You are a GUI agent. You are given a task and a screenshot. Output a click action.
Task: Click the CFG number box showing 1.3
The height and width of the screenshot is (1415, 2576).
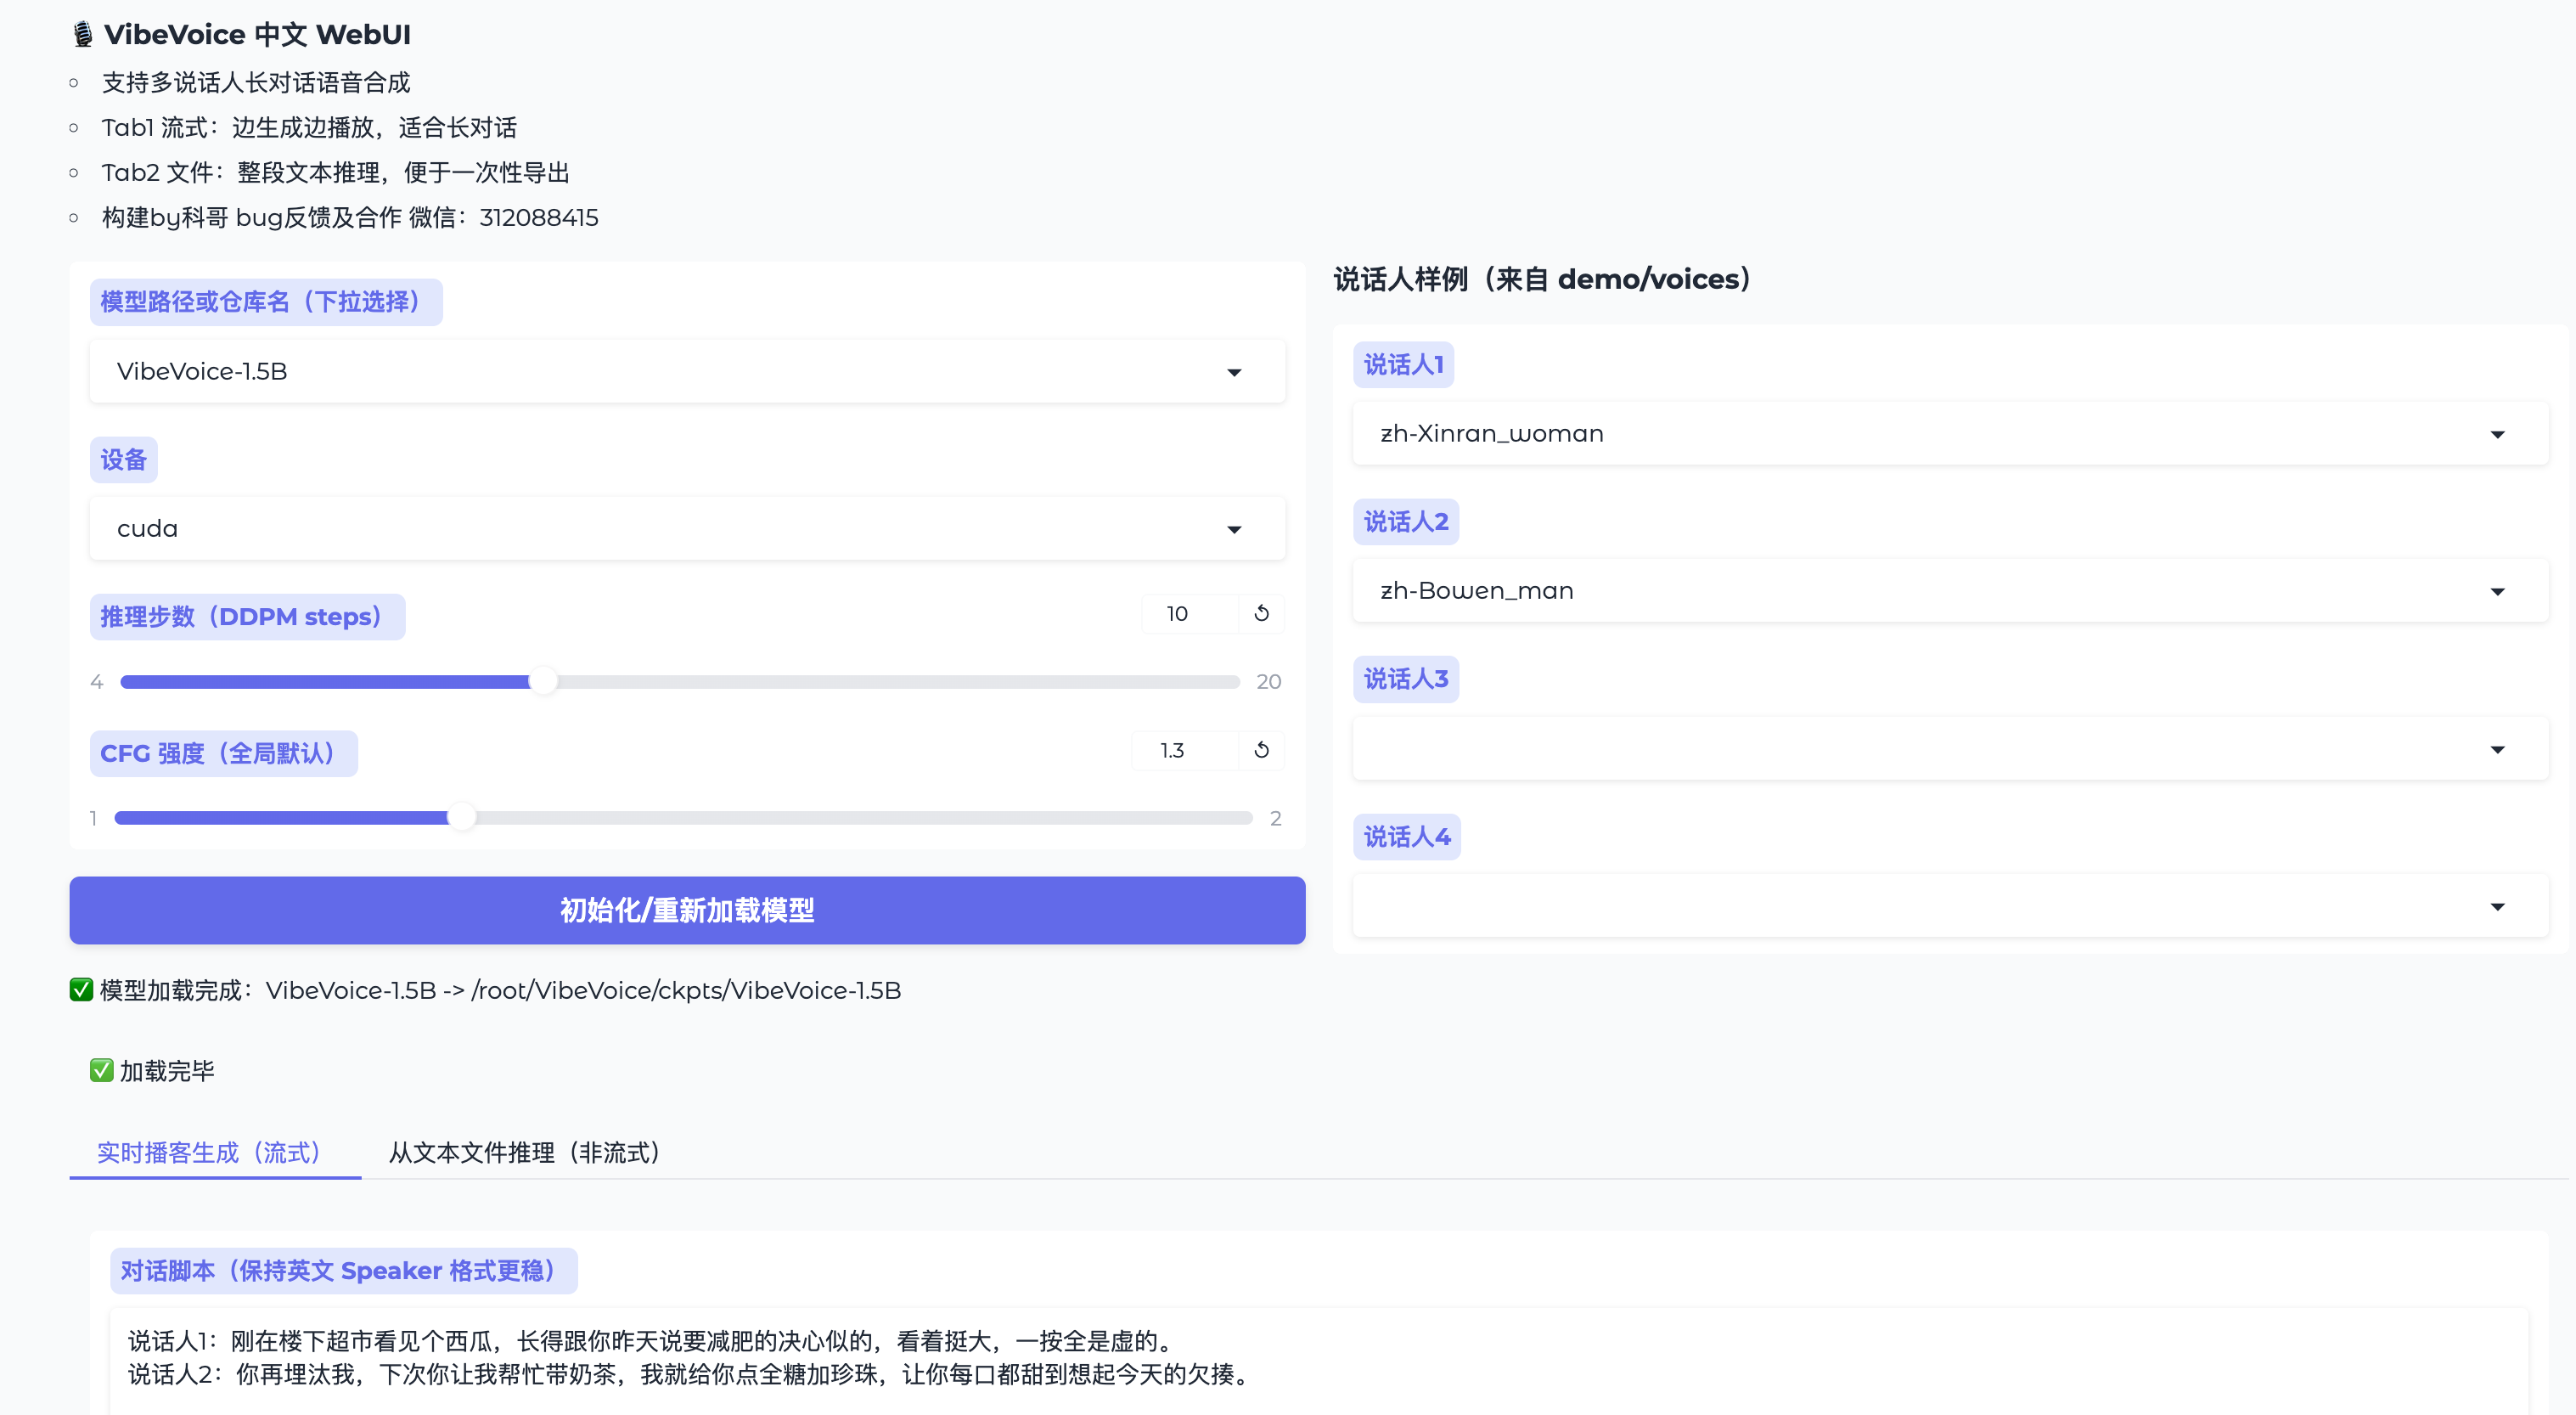click(x=1185, y=750)
